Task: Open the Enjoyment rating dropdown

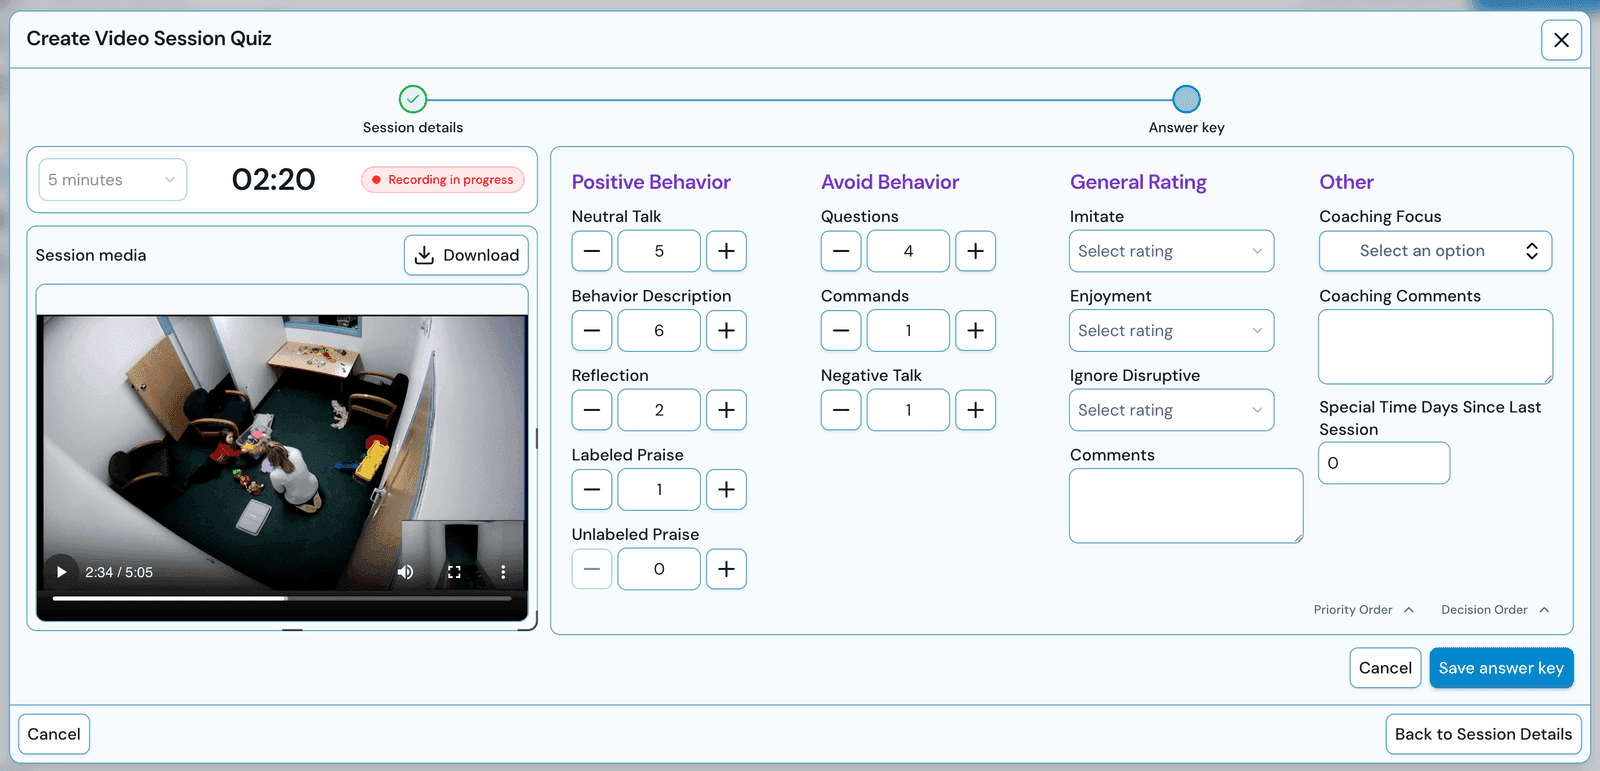Action: [1171, 330]
